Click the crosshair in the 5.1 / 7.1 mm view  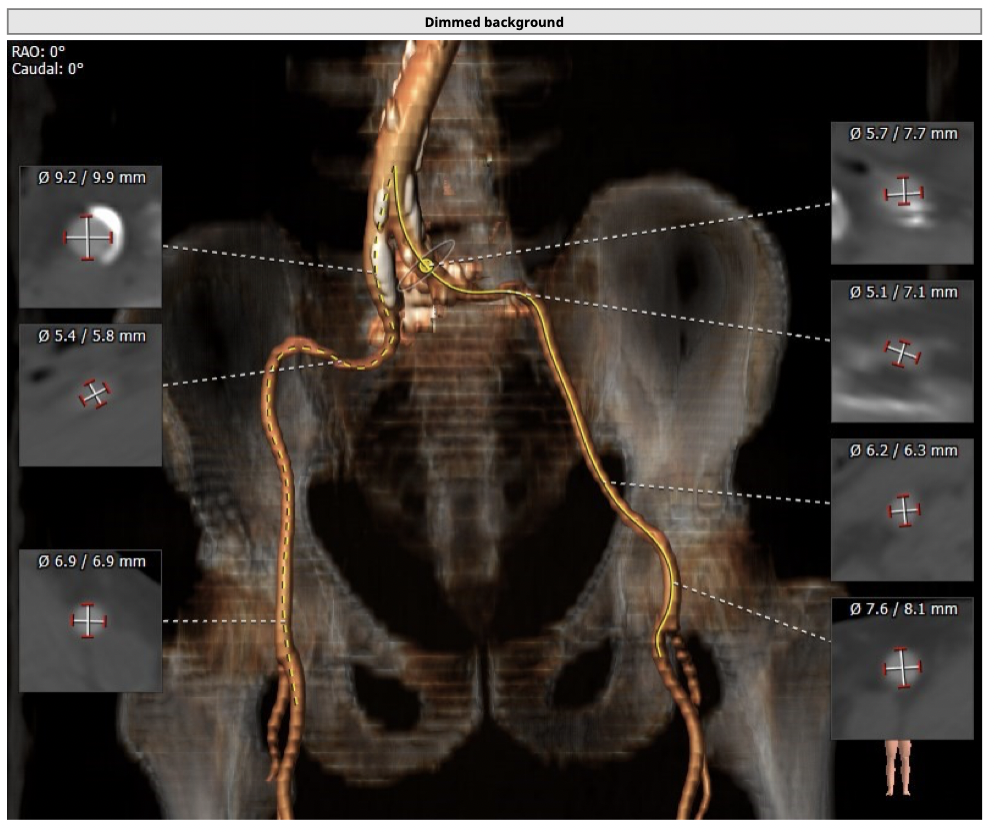902,352
